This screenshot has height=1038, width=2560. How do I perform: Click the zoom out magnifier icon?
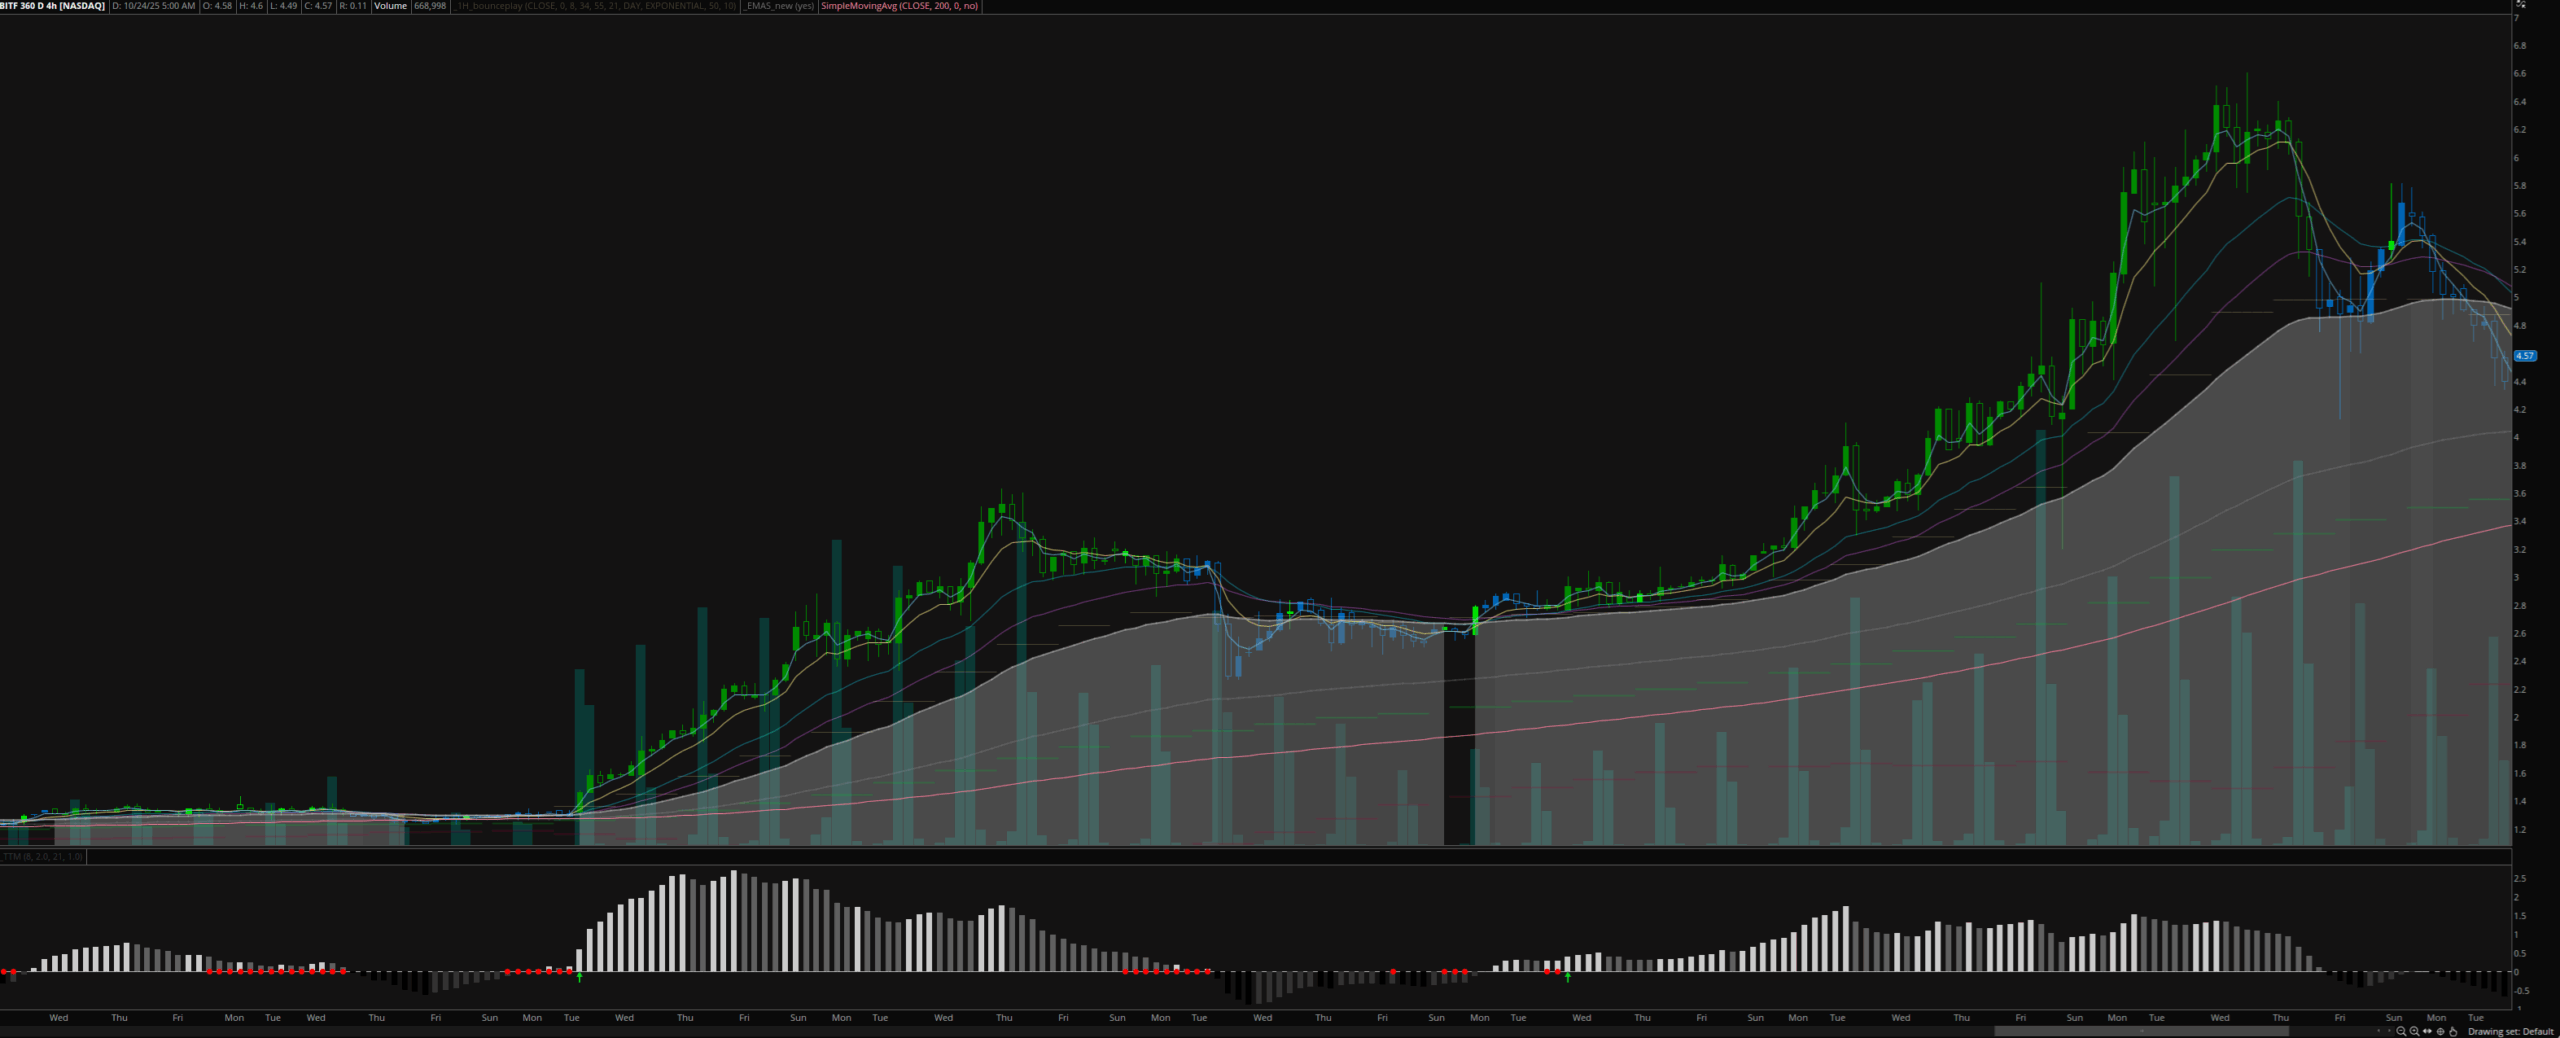point(2400,1031)
